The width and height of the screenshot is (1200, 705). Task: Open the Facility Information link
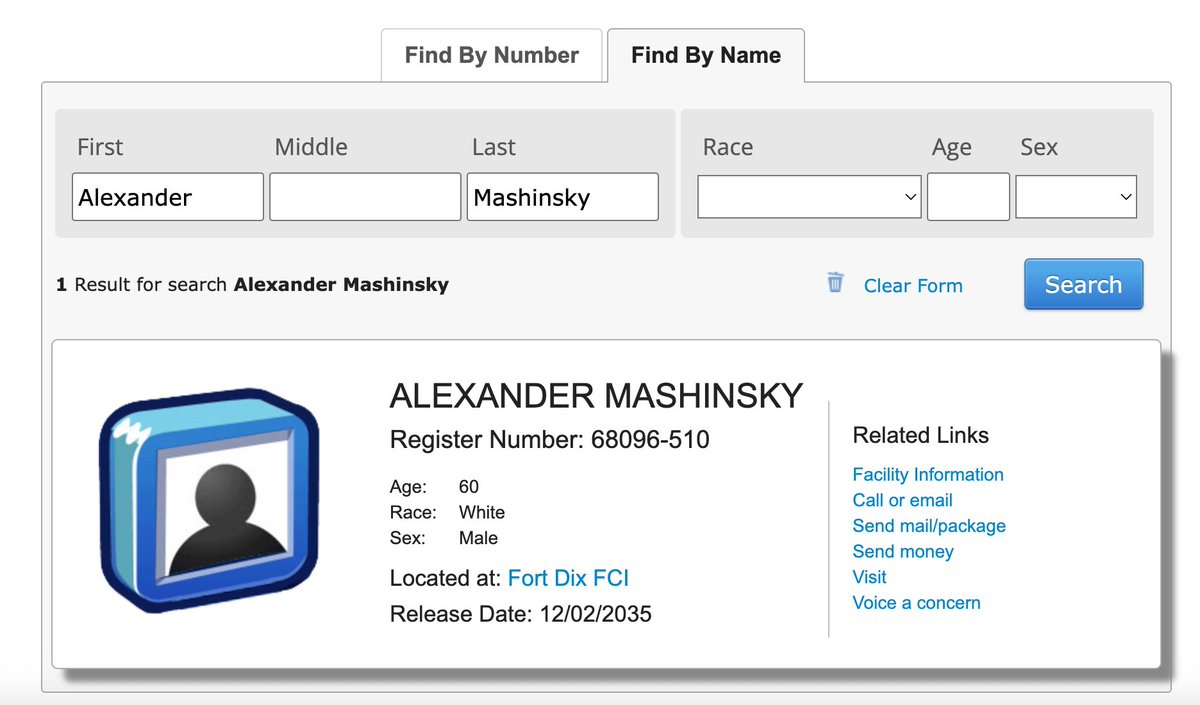click(x=928, y=475)
